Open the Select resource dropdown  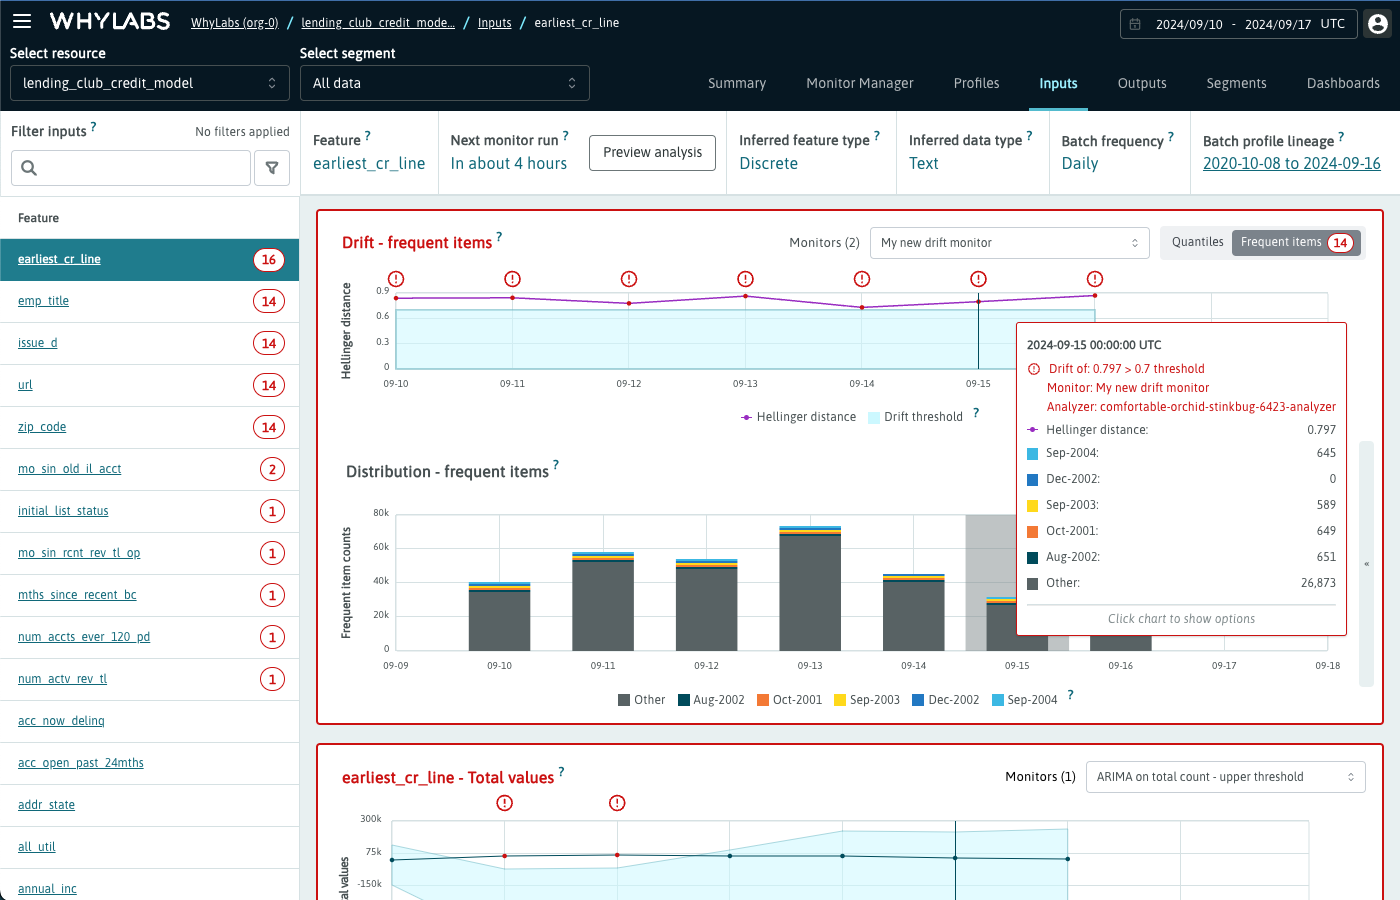150,83
